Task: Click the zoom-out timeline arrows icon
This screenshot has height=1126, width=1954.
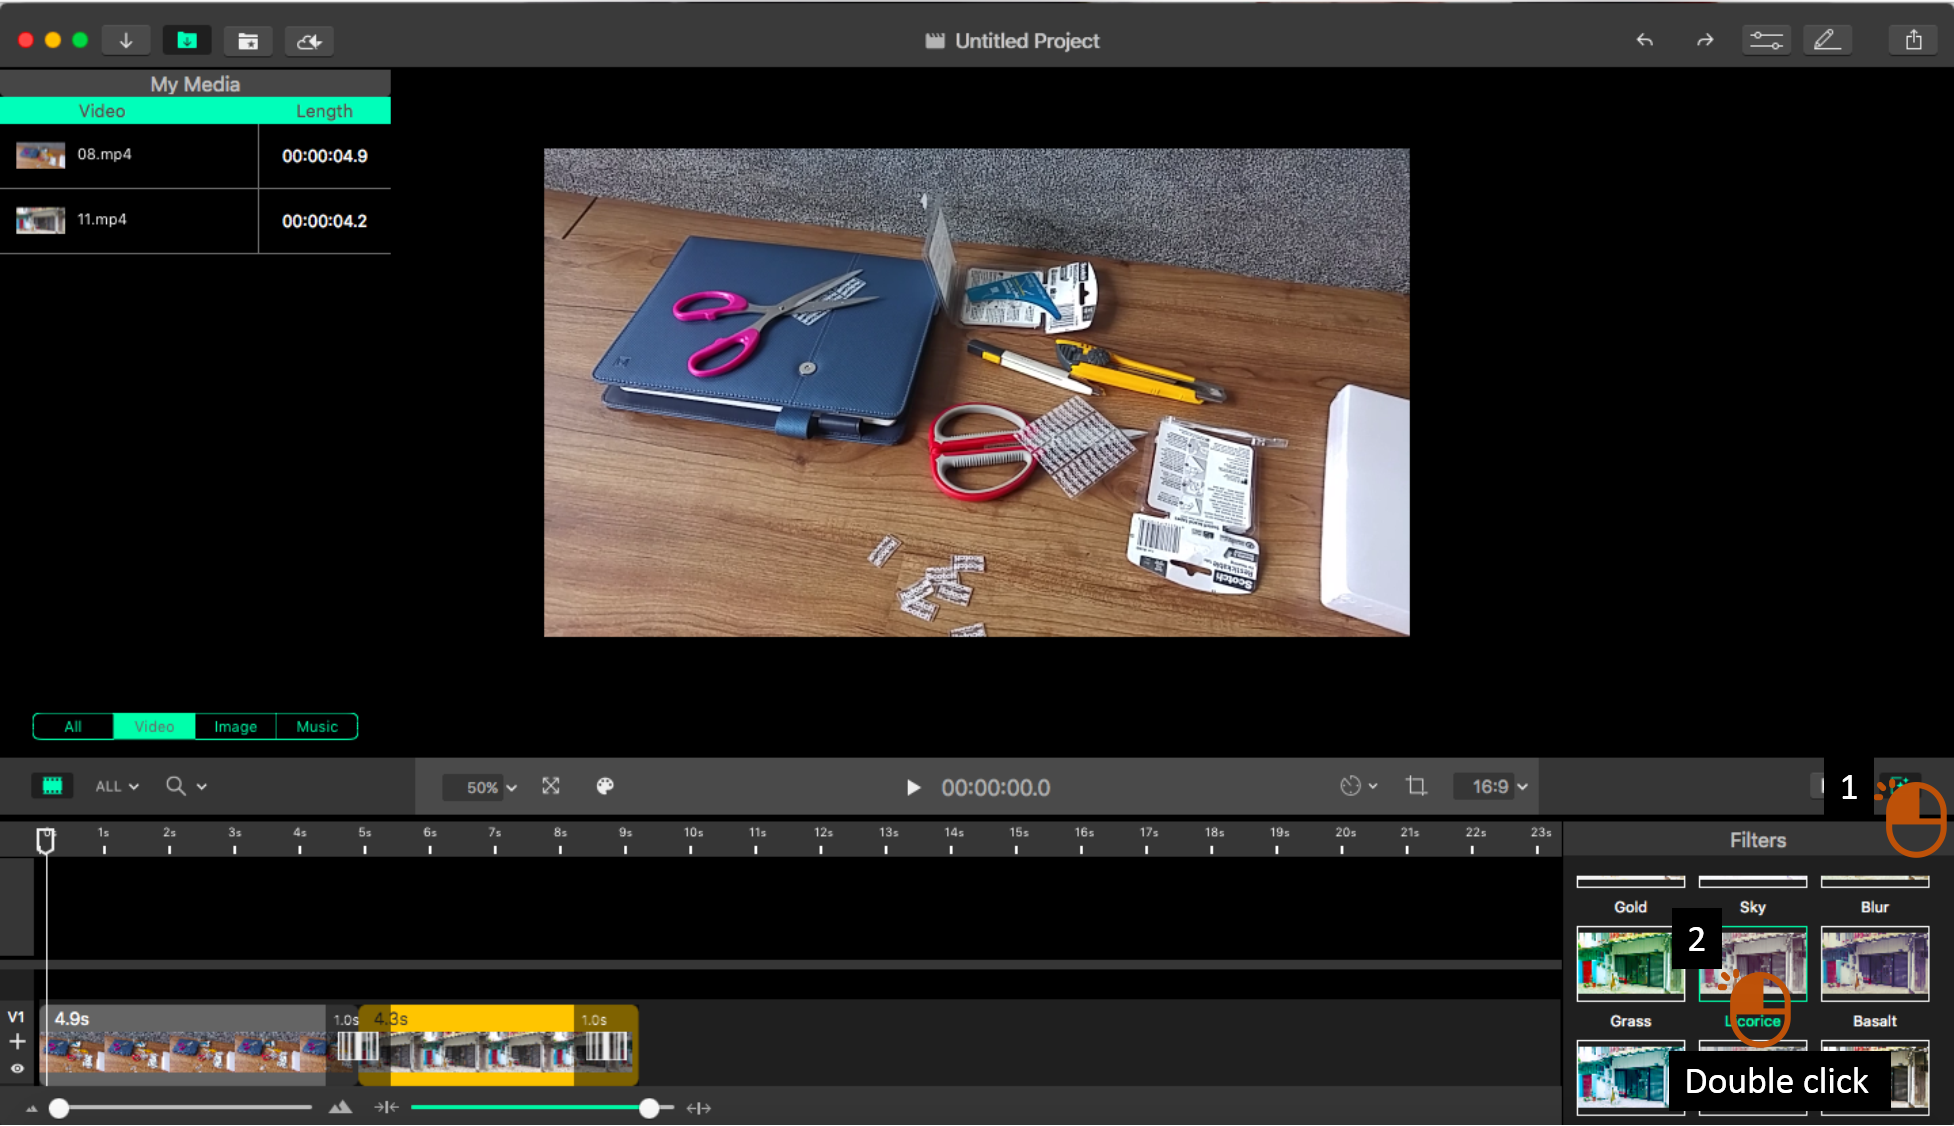Action: pos(387,1107)
